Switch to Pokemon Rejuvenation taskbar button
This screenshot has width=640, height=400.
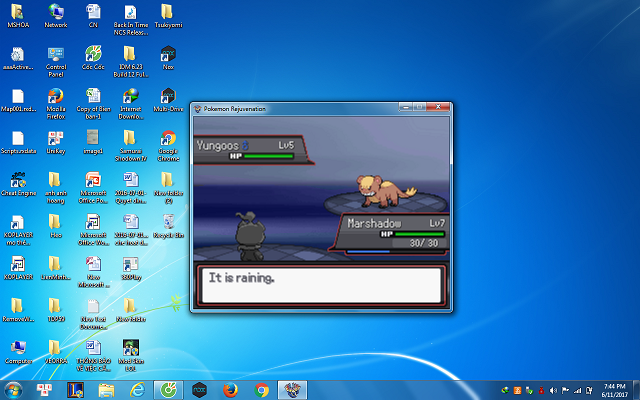coord(292,391)
